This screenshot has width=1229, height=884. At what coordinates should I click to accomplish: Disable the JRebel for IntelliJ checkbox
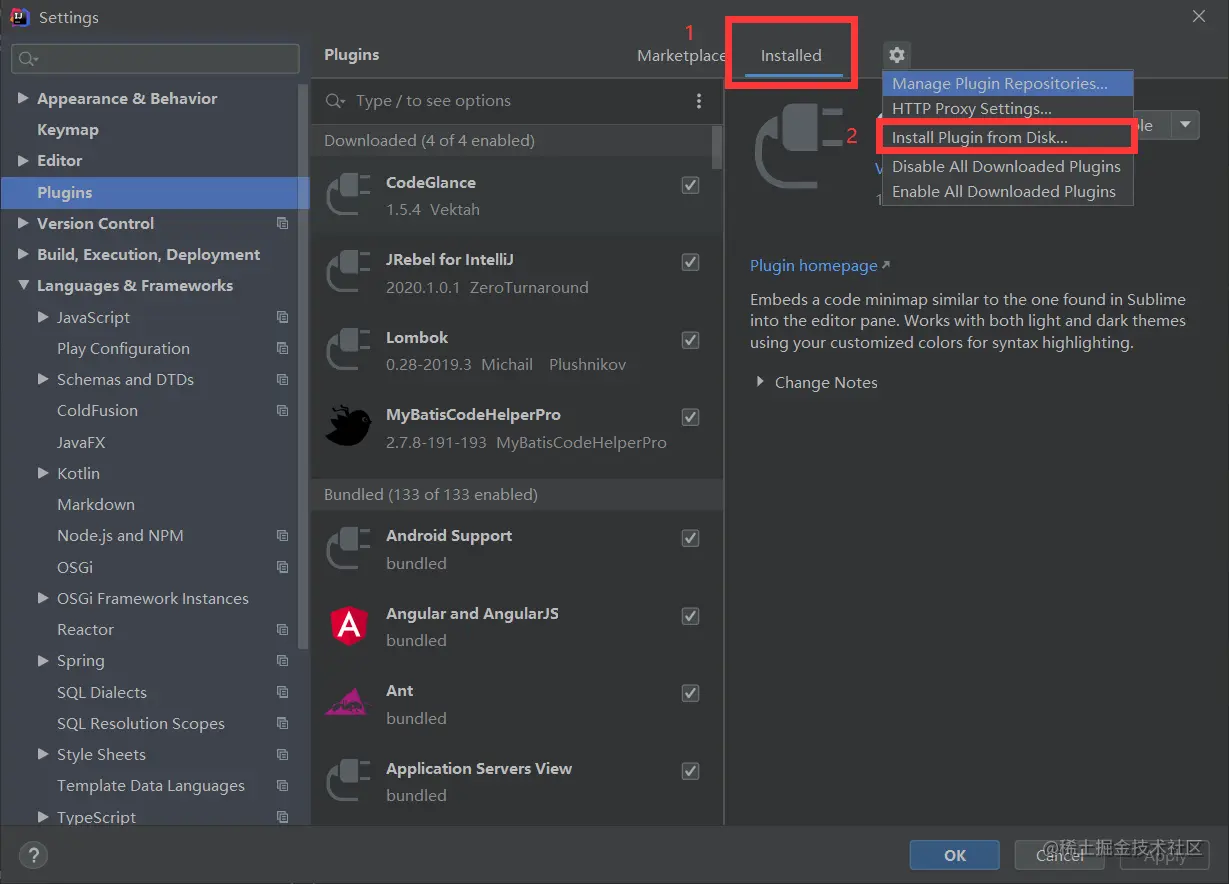690,262
